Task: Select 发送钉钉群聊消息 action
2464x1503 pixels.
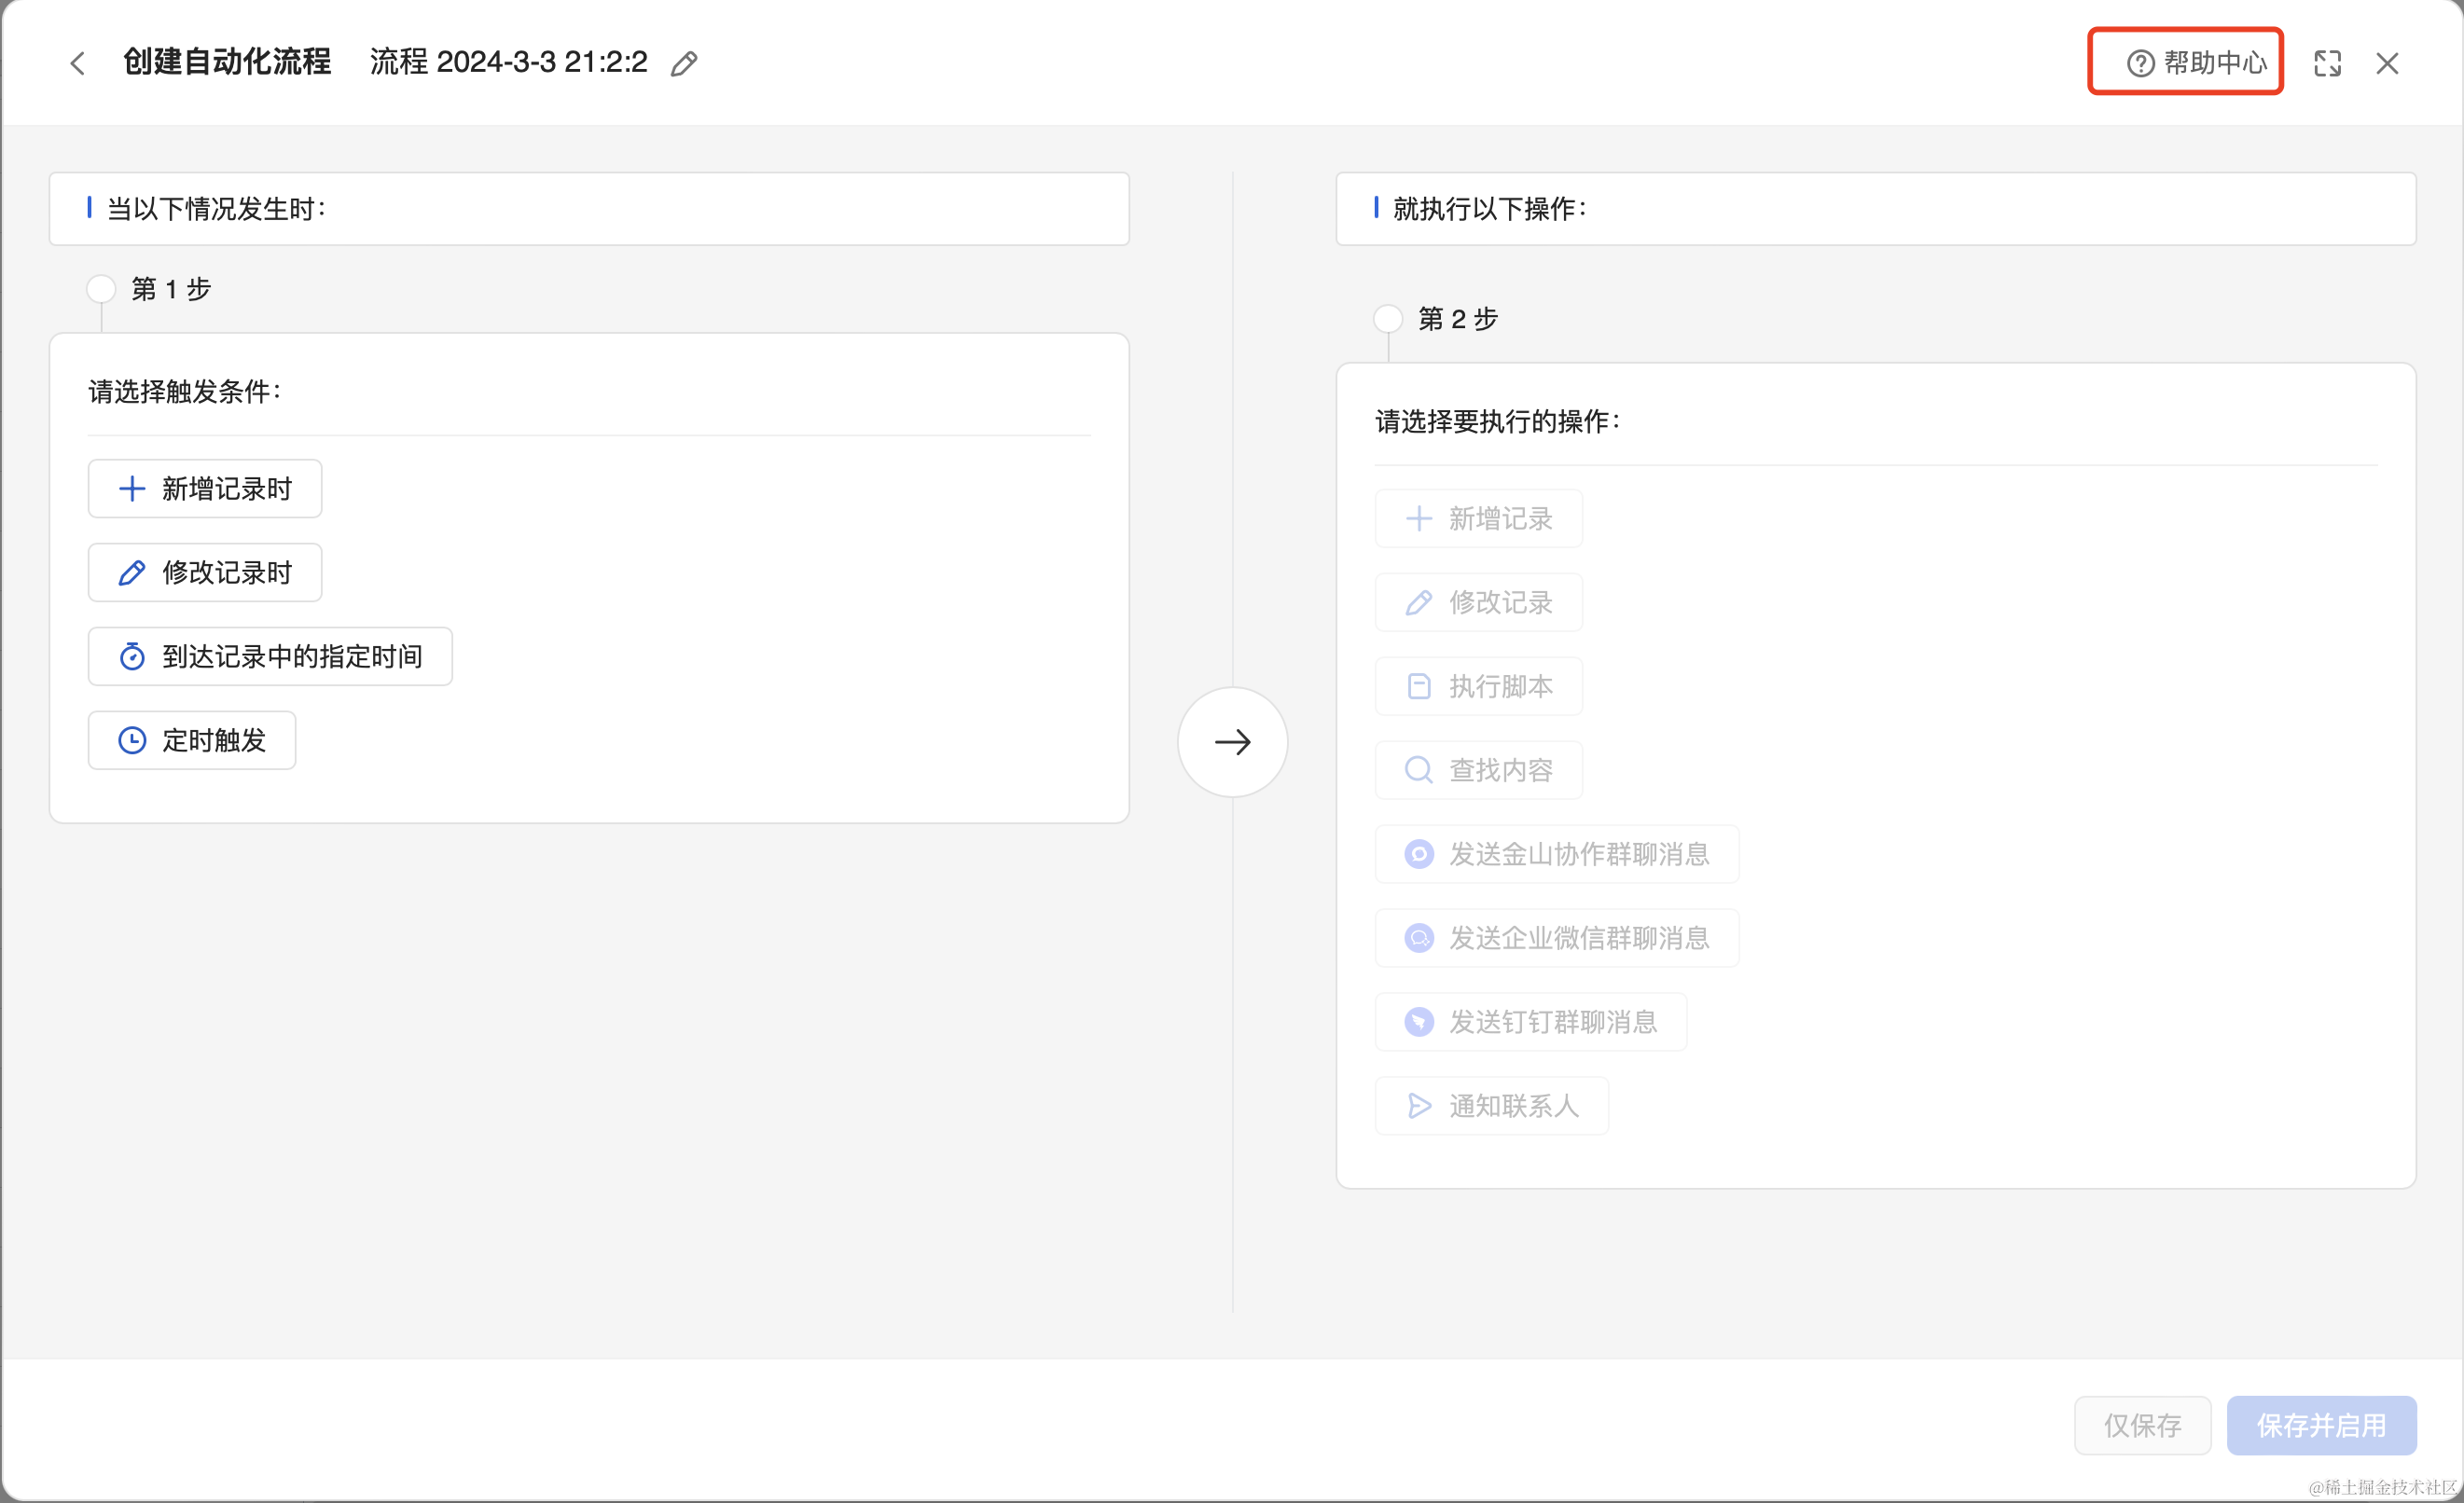Action: pyautogui.click(x=1530, y=1022)
